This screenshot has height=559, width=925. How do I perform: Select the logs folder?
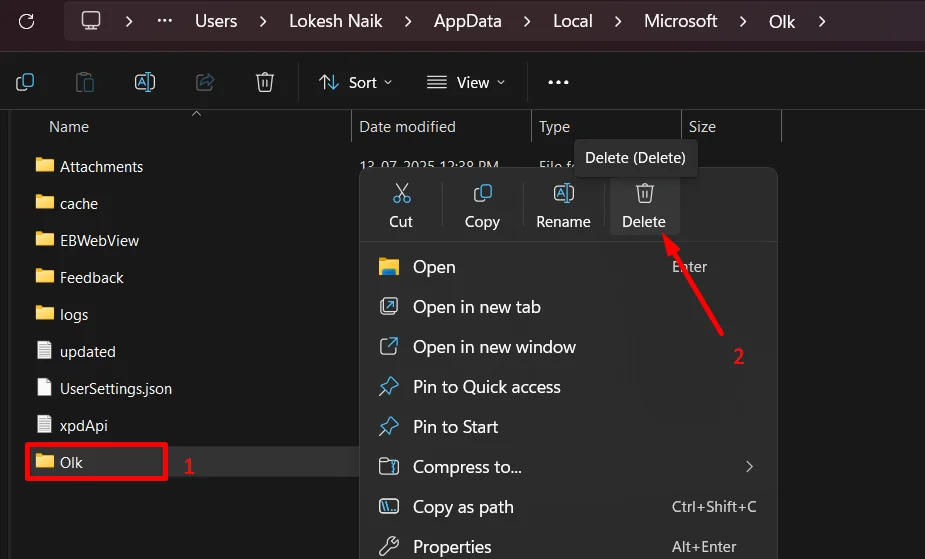(x=62, y=314)
